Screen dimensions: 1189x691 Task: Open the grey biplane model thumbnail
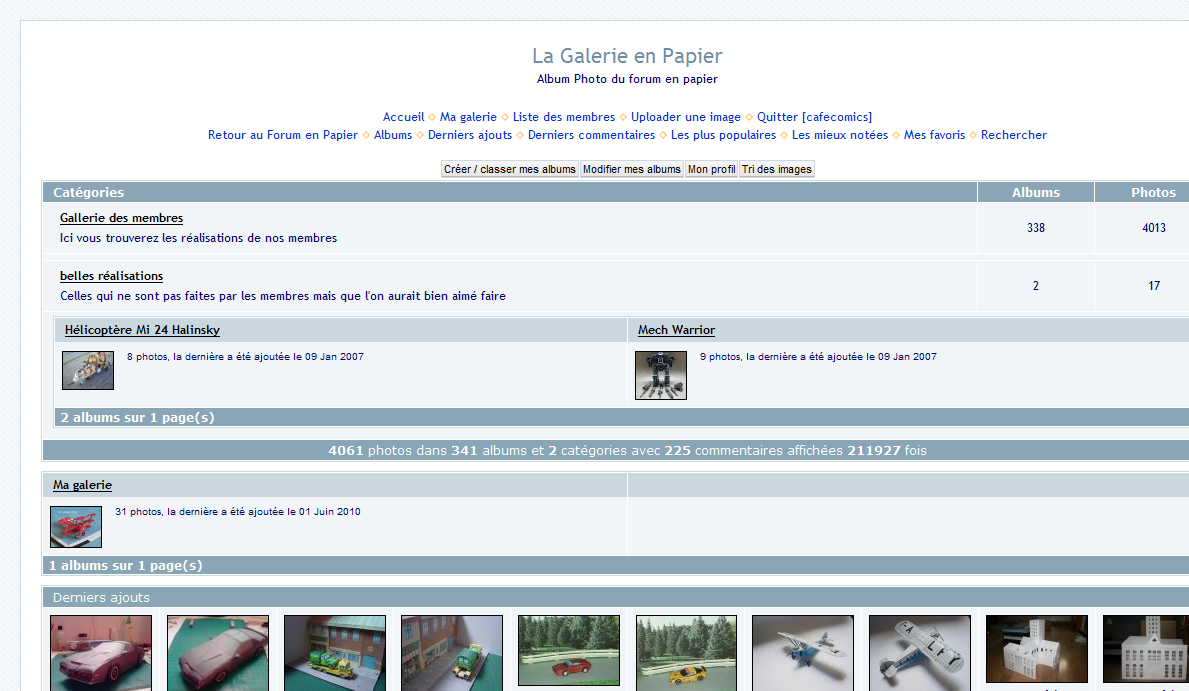pos(919,652)
